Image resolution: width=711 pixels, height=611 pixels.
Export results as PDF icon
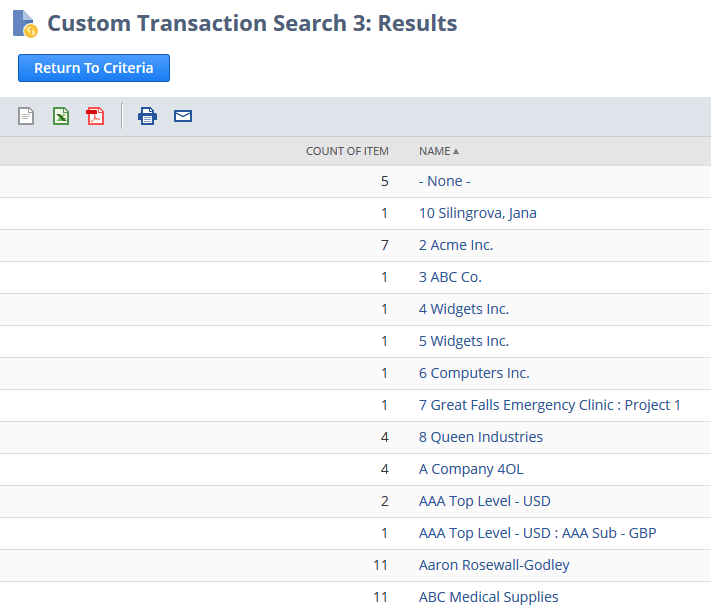tap(95, 116)
